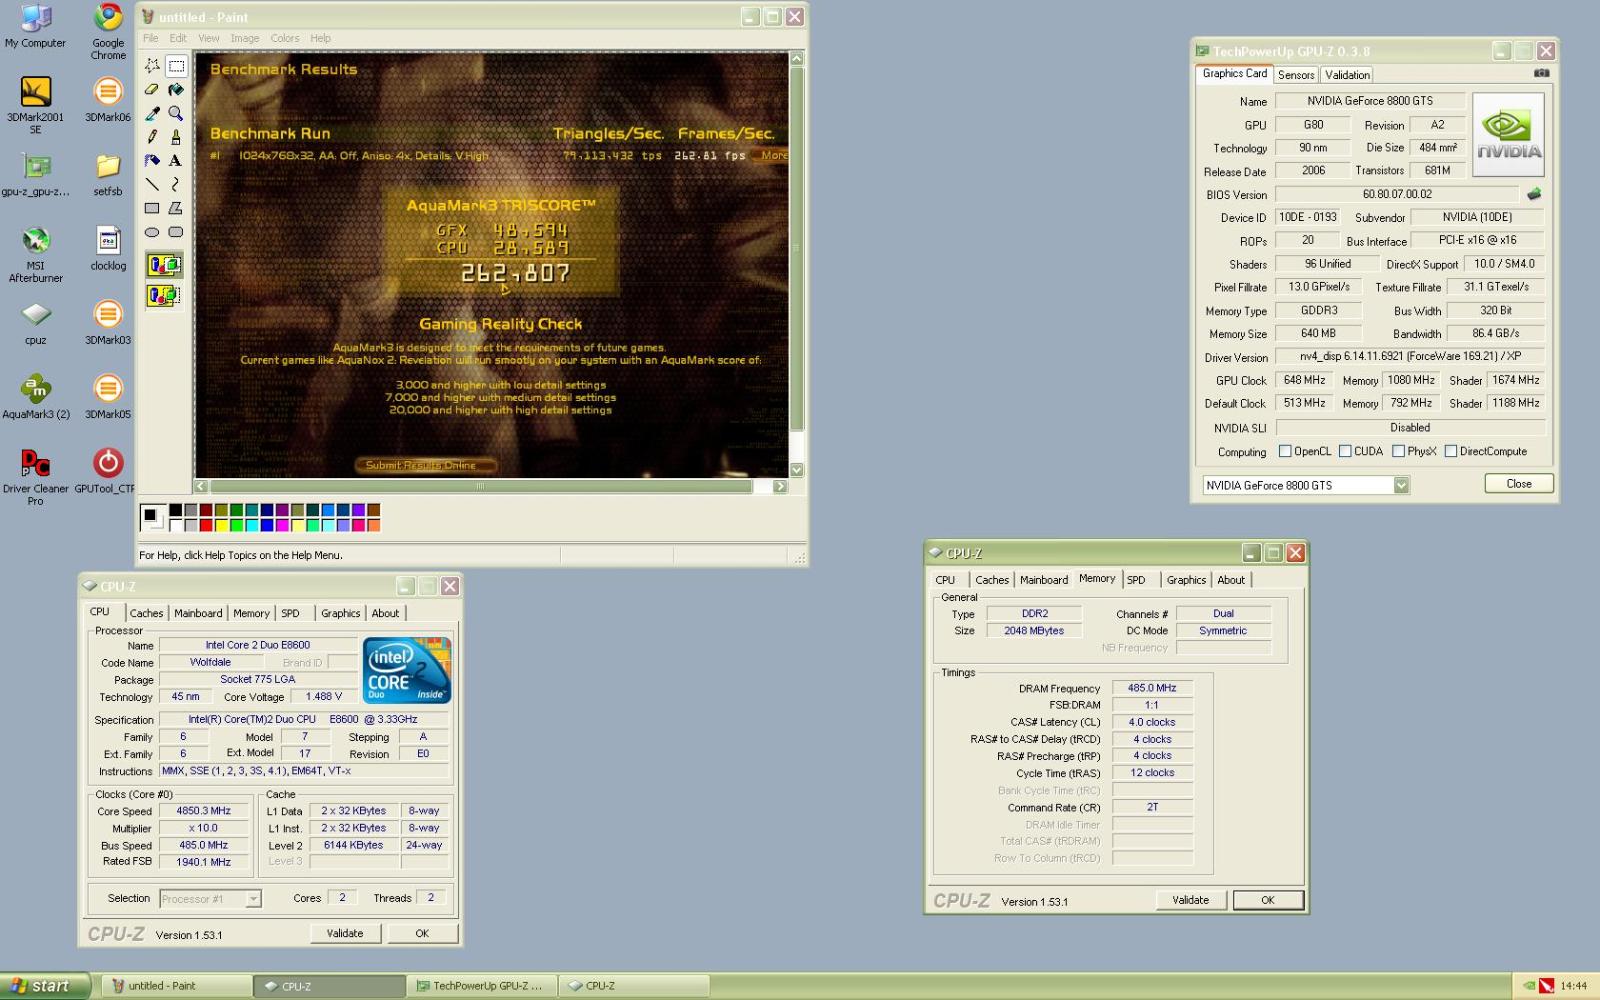The height and width of the screenshot is (1000, 1600).
Task: Select the Rectangle shape tool in Paint
Action: [152, 208]
